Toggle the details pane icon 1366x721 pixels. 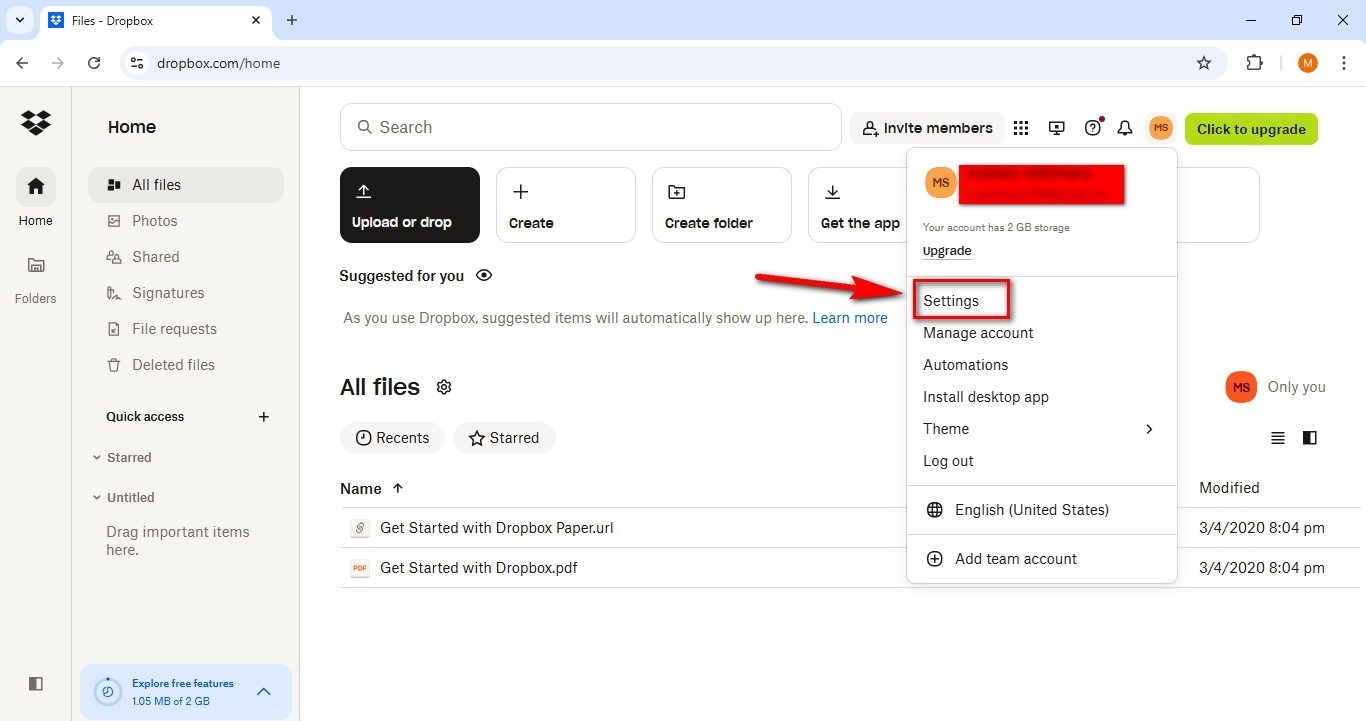click(1310, 438)
